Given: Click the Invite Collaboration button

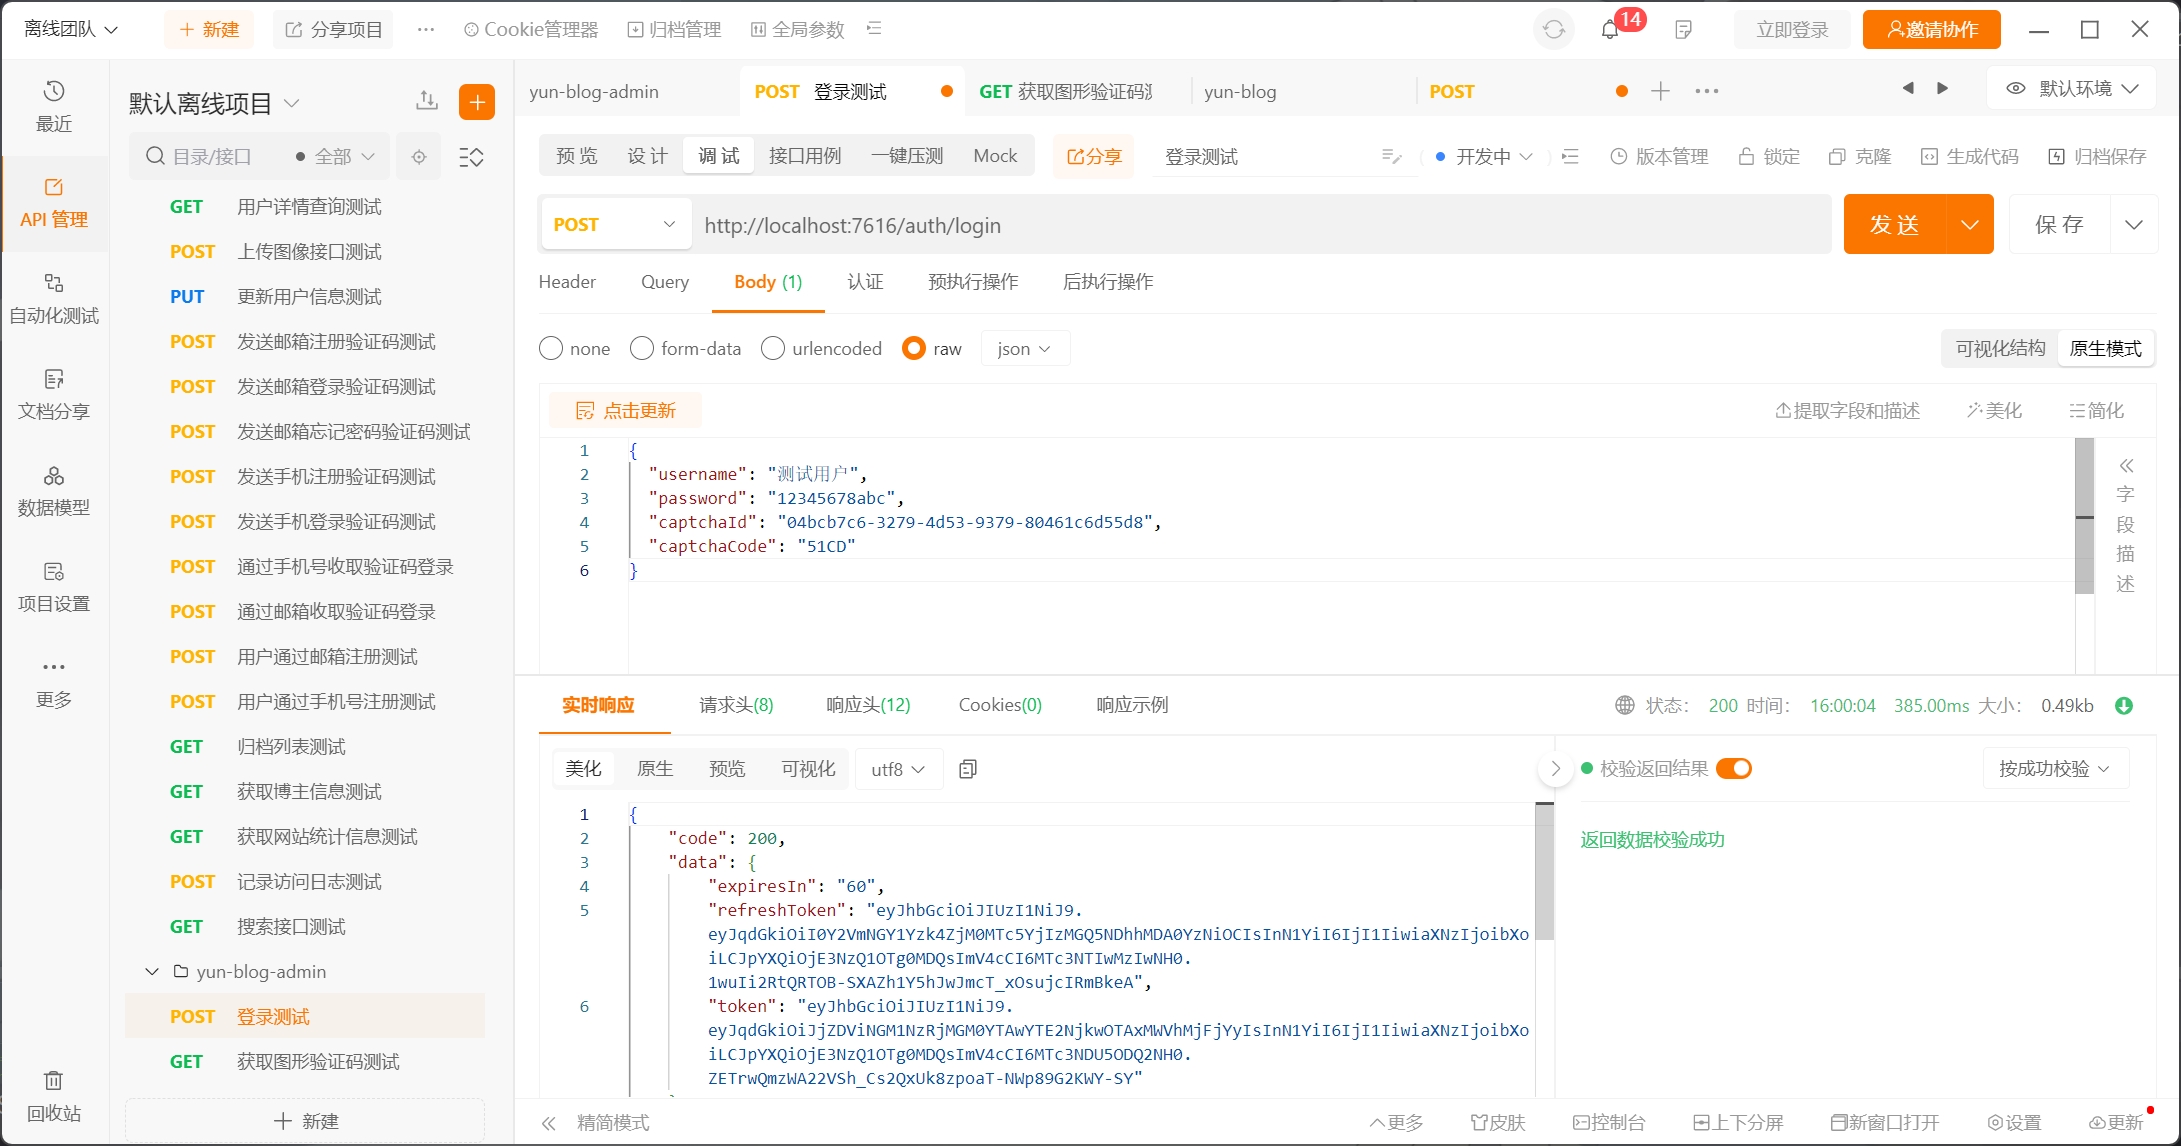Looking at the screenshot, I should [1931, 30].
